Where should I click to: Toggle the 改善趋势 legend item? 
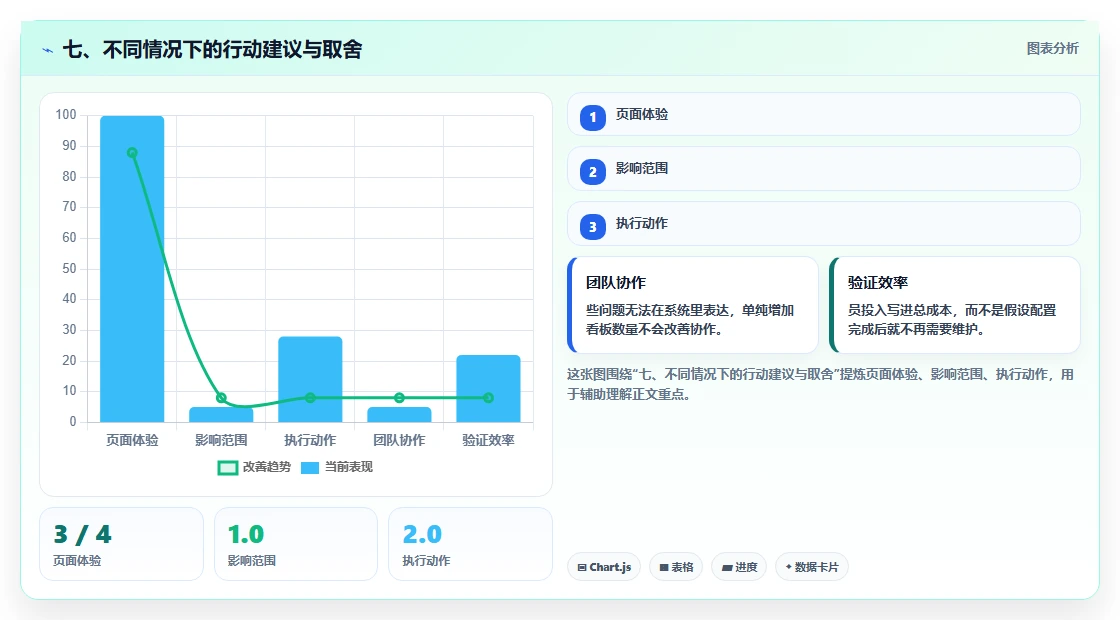[x=254, y=467]
